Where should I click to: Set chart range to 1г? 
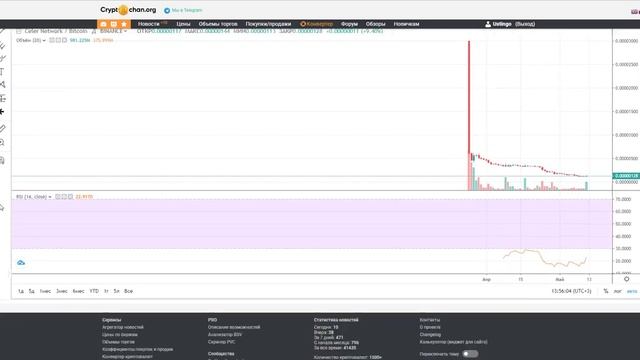tap(106, 291)
